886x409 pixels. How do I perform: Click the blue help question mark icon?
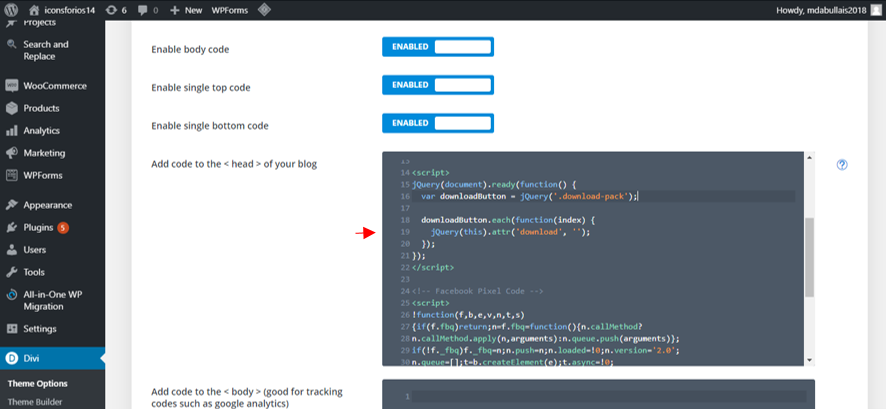[842, 165]
